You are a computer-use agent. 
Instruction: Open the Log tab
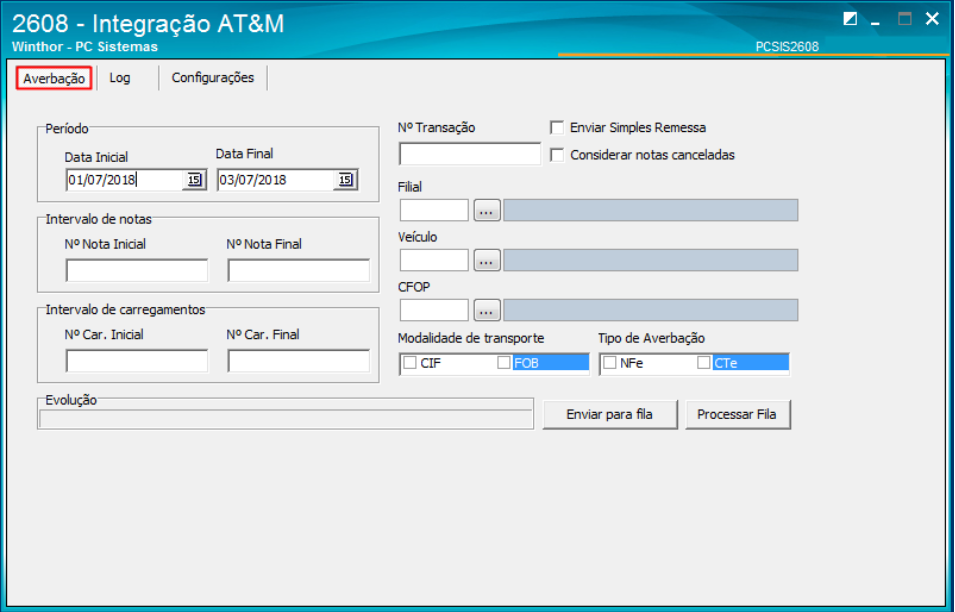pos(120,78)
